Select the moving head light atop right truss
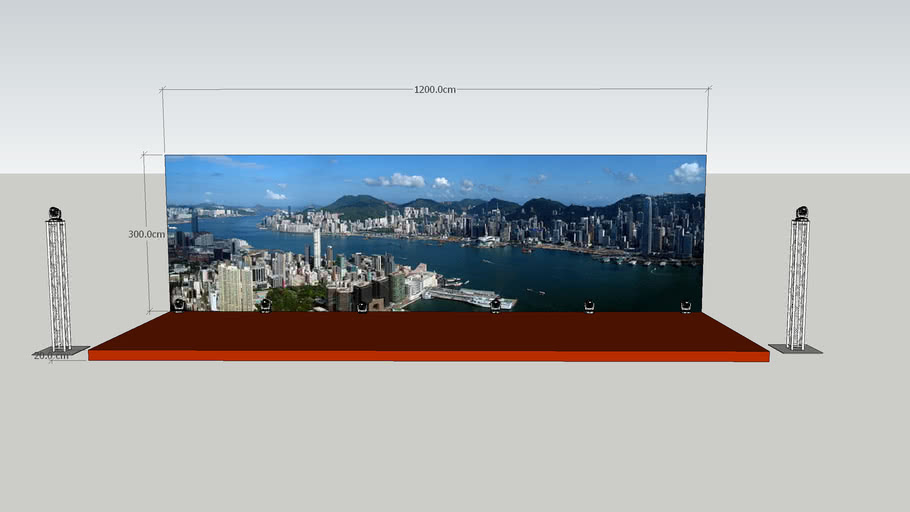This screenshot has height=512, width=910. [x=801, y=212]
